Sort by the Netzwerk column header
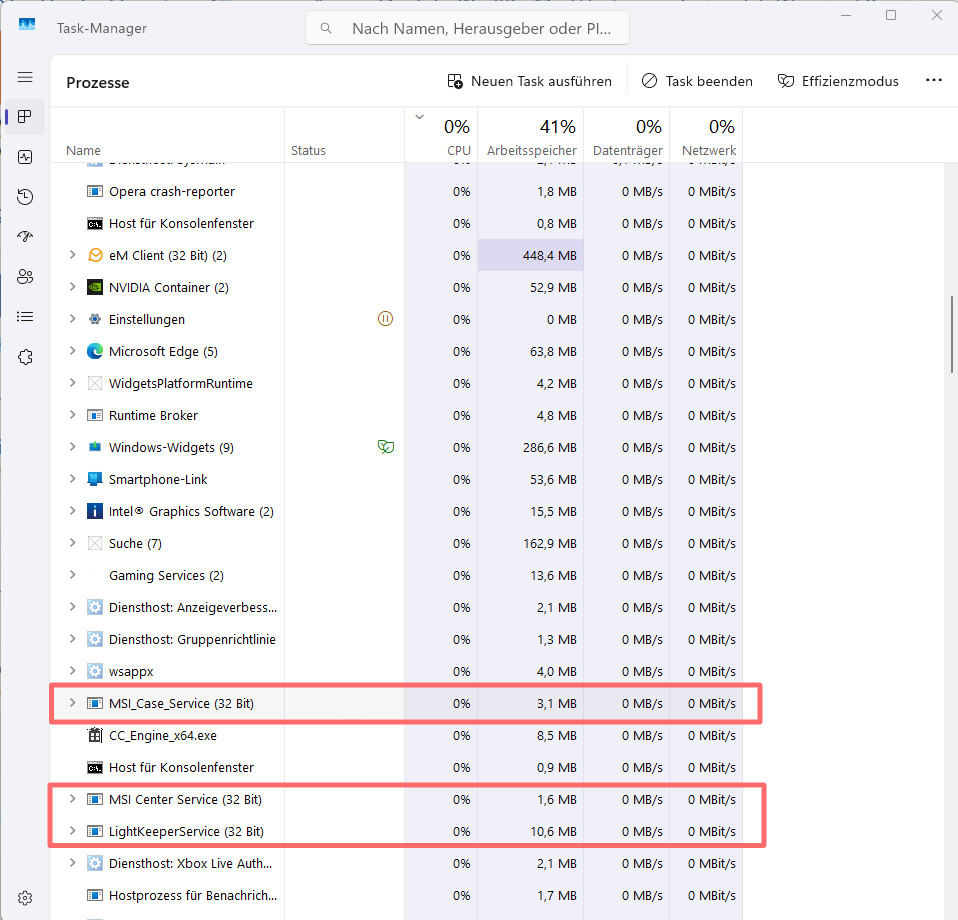Image resolution: width=958 pixels, height=920 pixels. [x=706, y=135]
